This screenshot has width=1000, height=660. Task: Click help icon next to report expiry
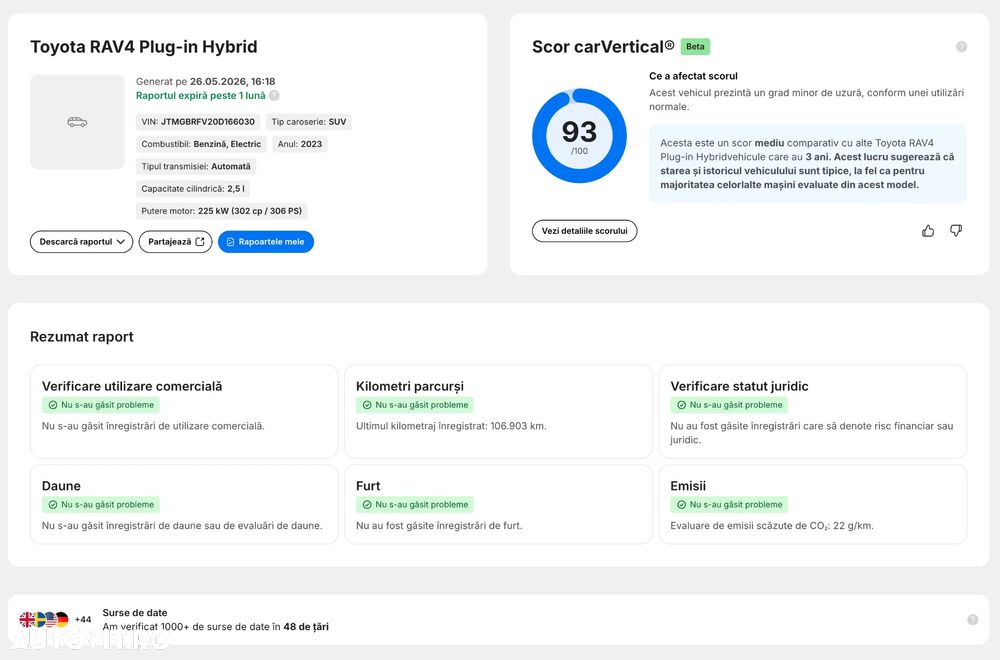pyautogui.click(x=274, y=96)
